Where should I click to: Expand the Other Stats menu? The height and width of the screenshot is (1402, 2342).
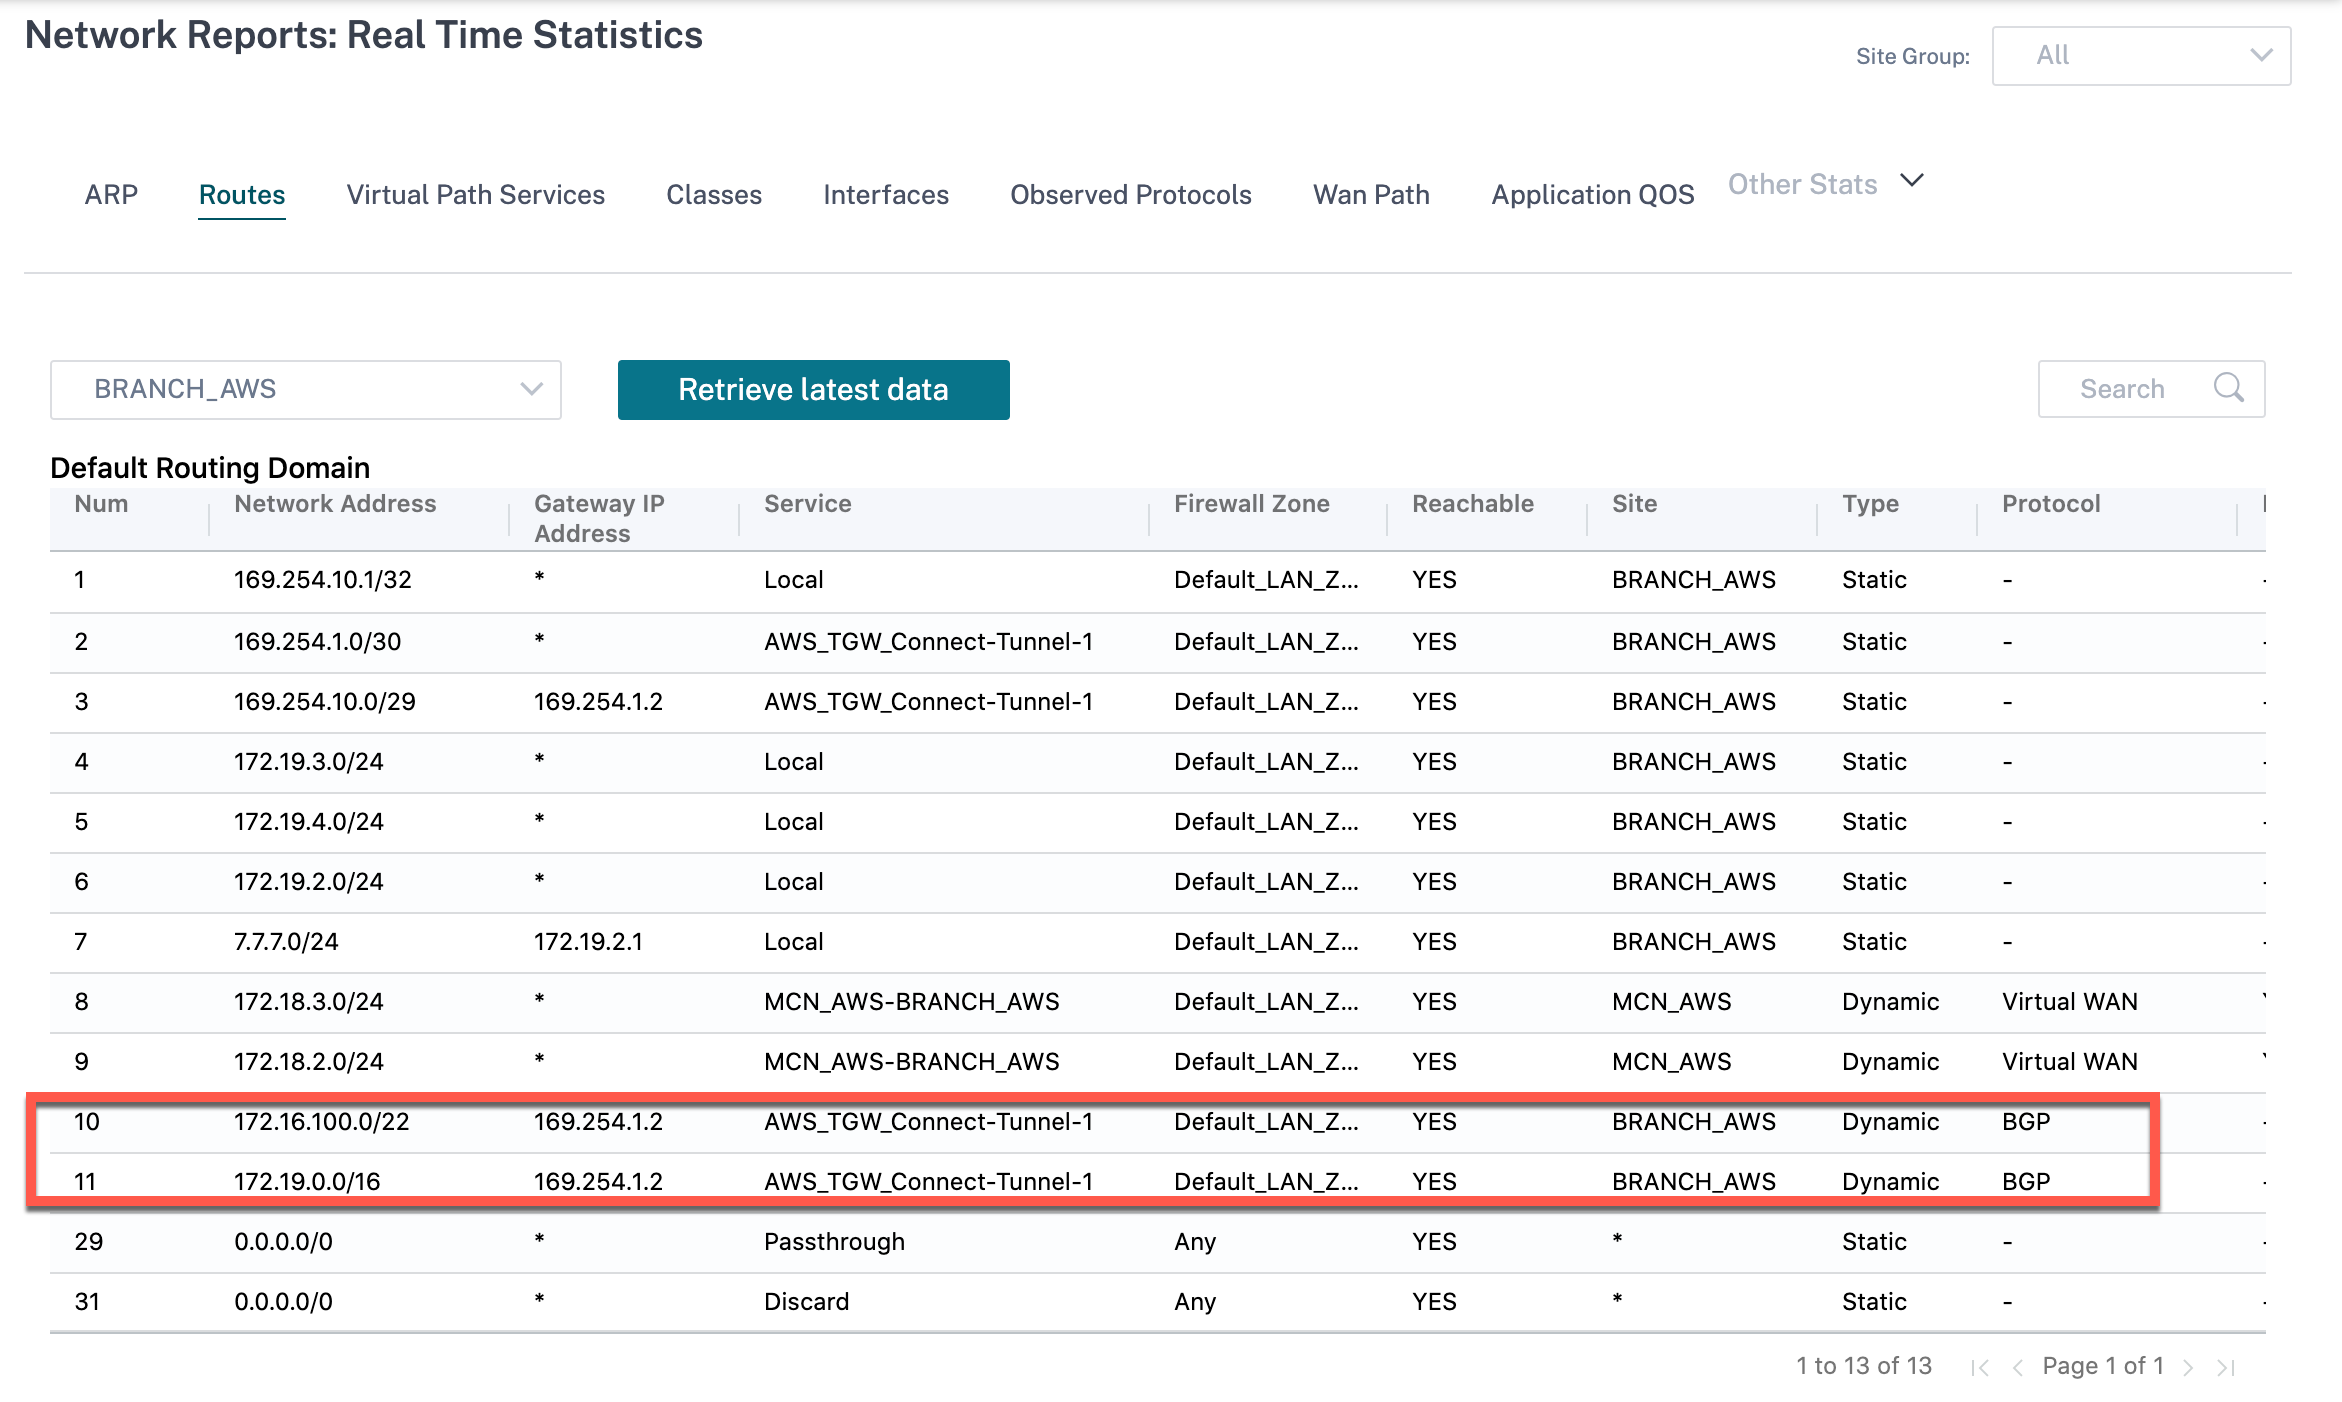pos(1825,184)
